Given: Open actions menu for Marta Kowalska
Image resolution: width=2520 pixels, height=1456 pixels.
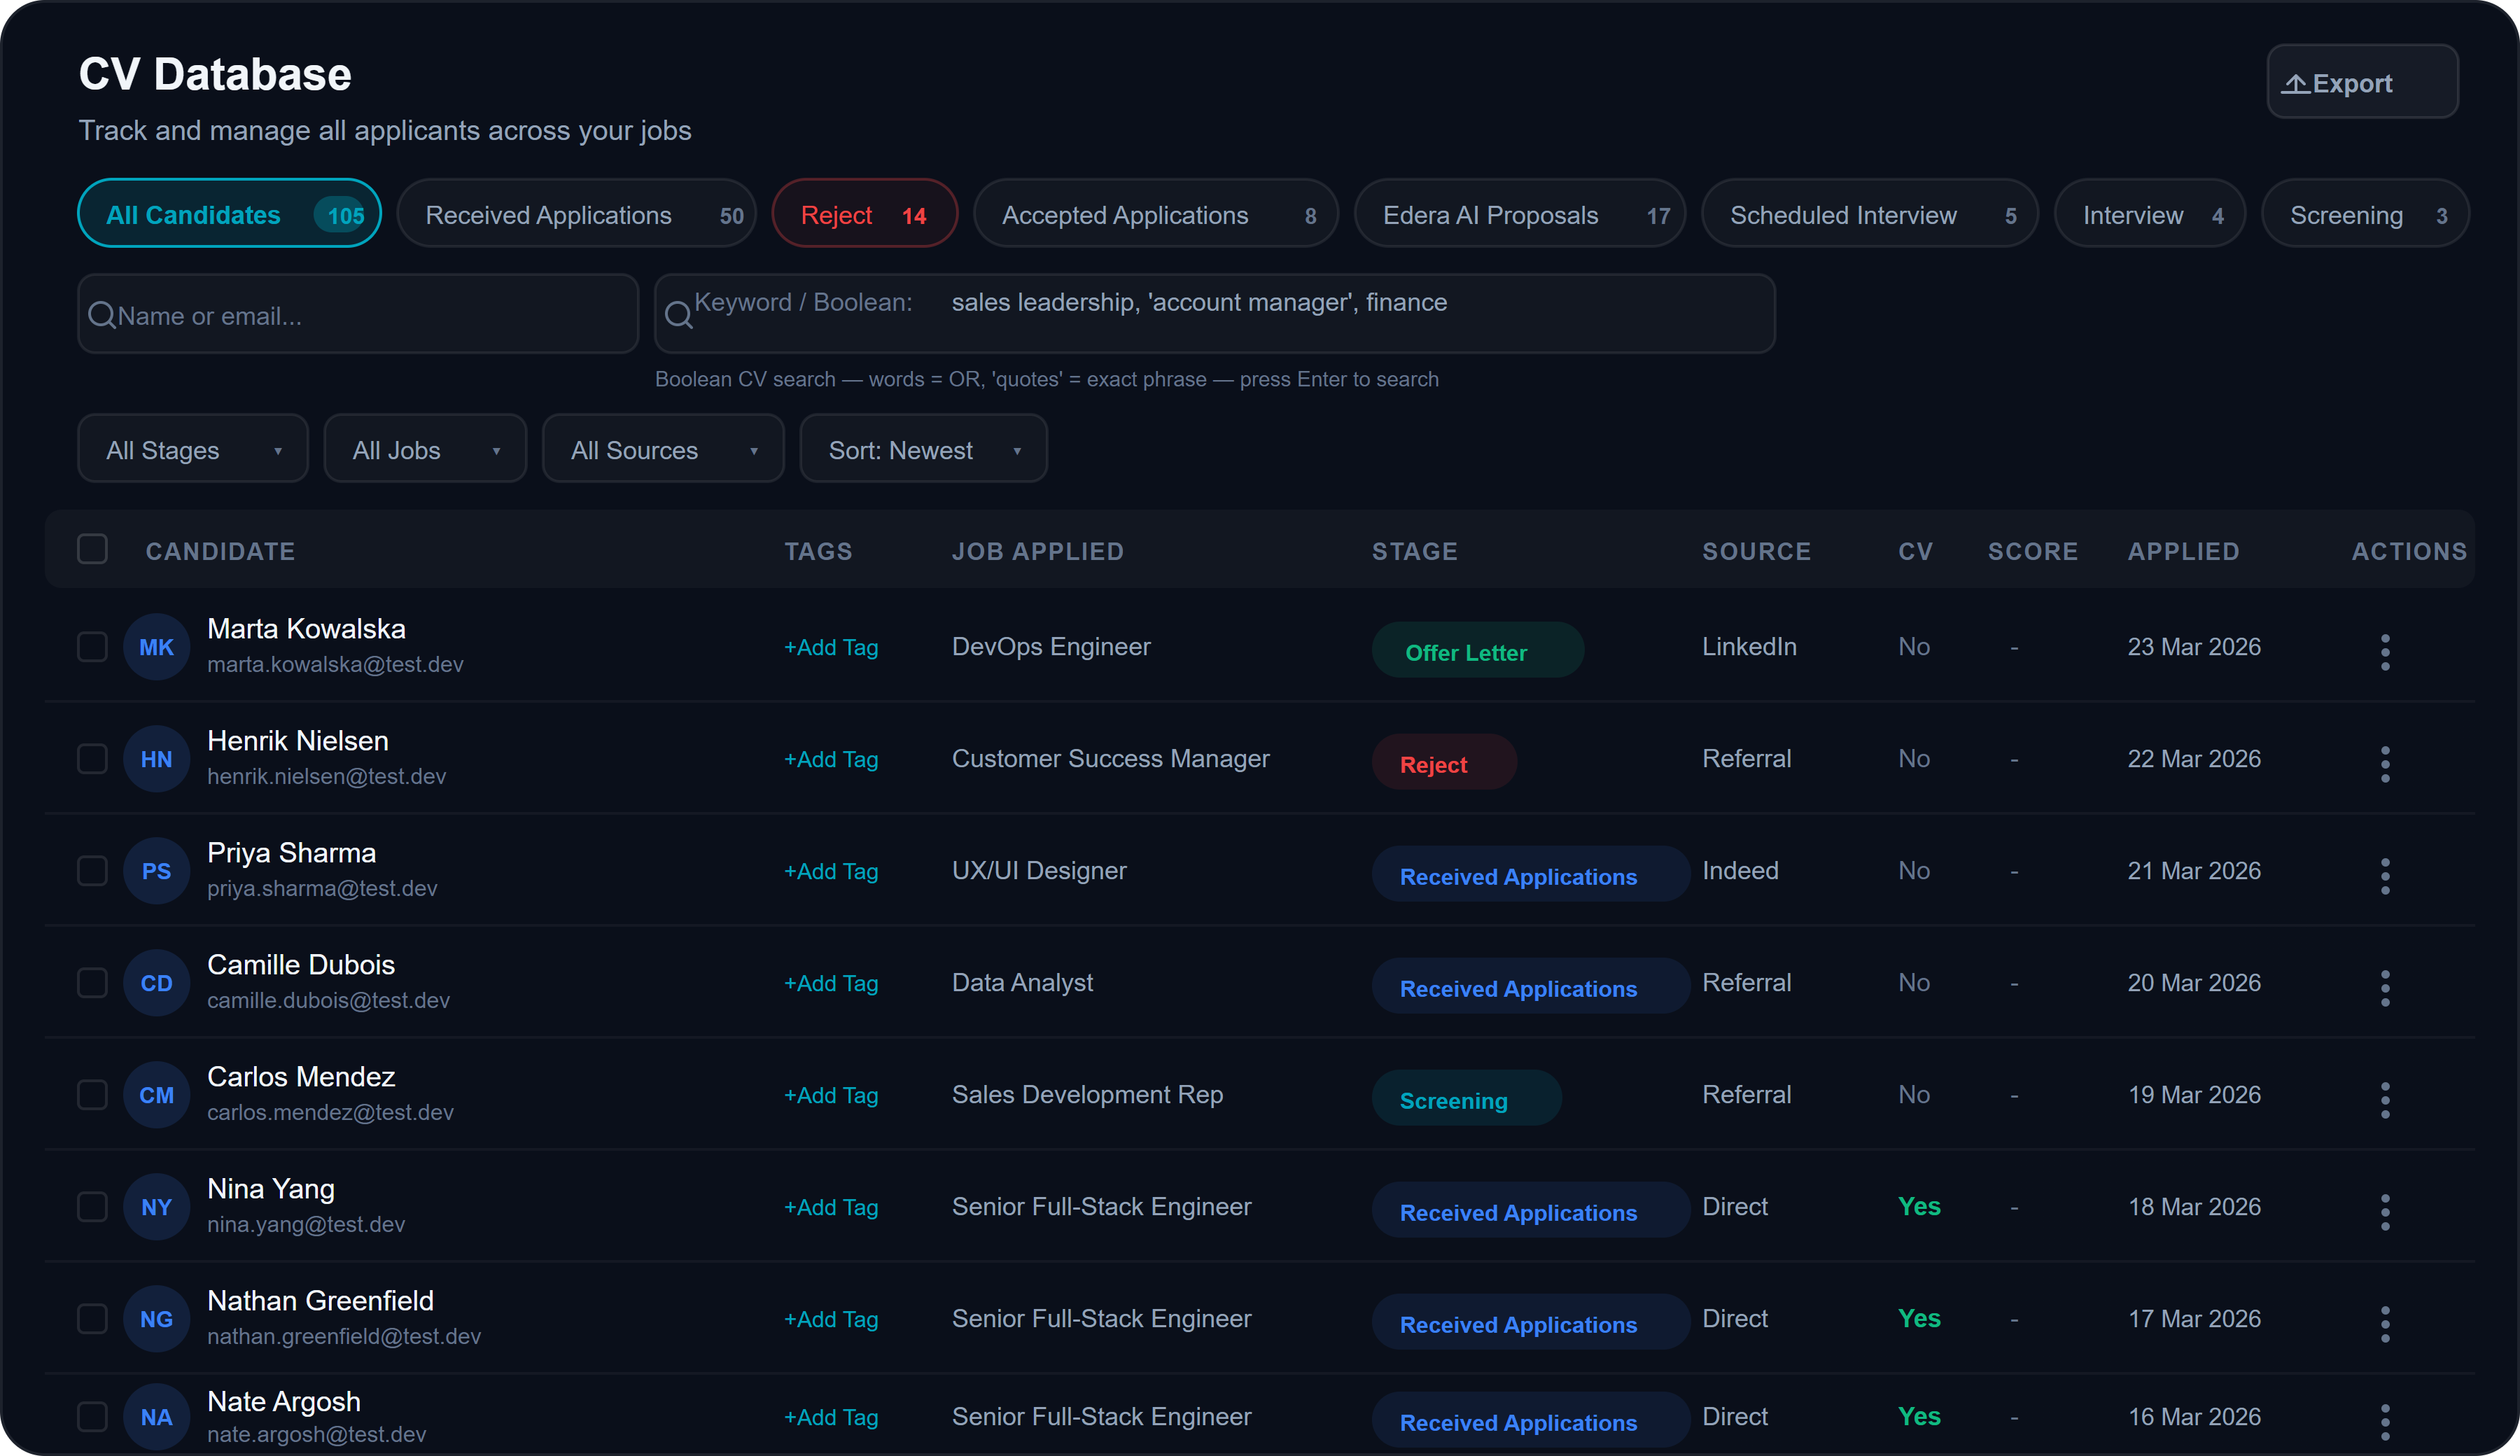Looking at the screenshot, I should pos(2385,652).
